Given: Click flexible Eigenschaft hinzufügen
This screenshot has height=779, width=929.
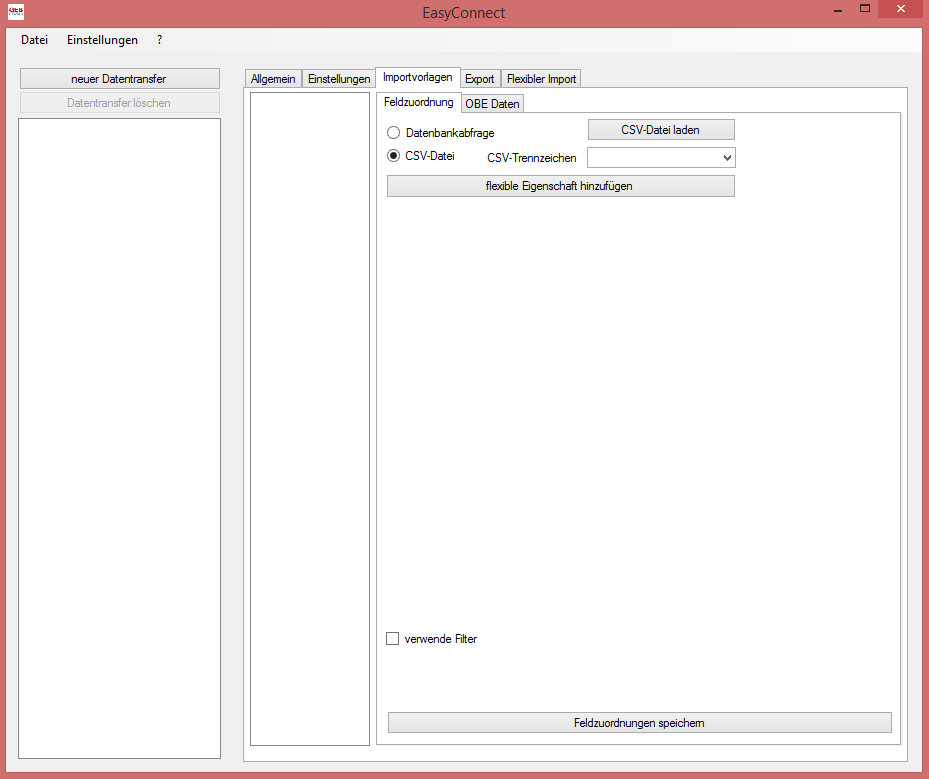Looking at the screenshot, I should point(560,186).
